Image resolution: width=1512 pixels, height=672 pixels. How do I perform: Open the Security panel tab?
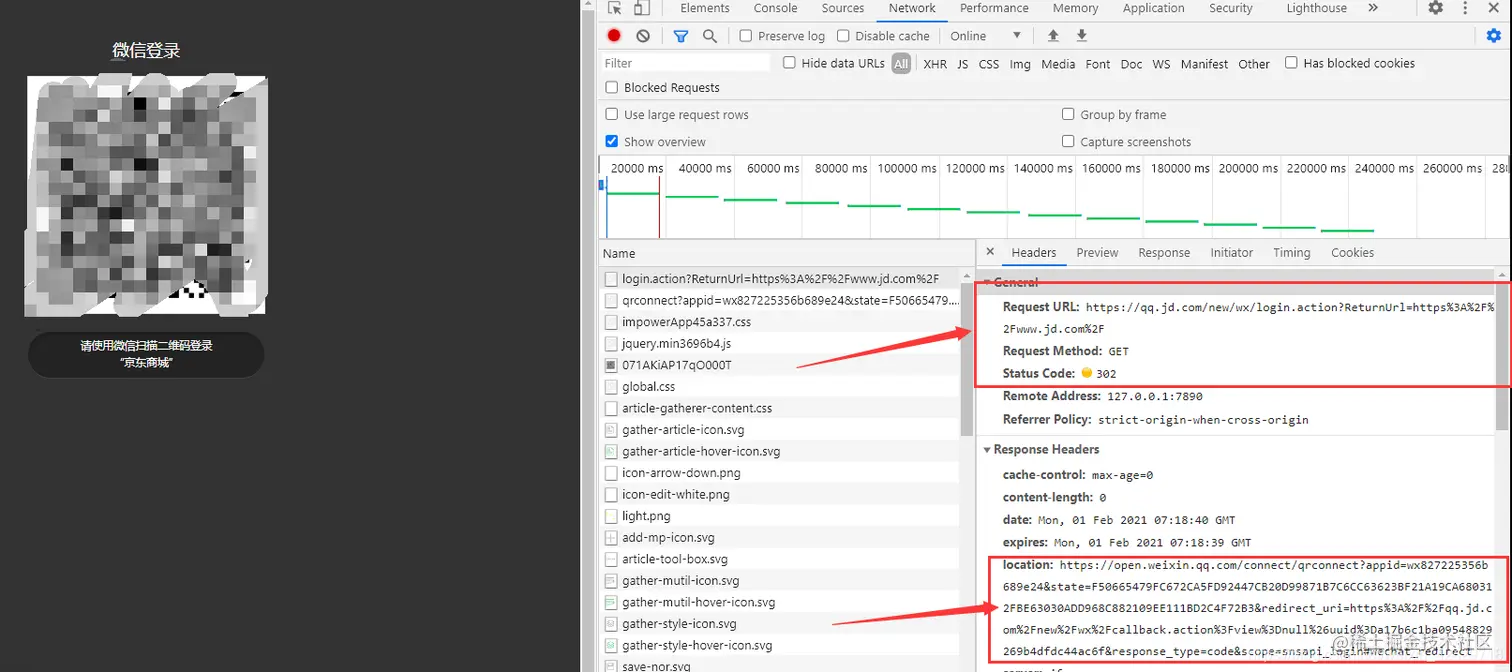(x=1231, y=8)
